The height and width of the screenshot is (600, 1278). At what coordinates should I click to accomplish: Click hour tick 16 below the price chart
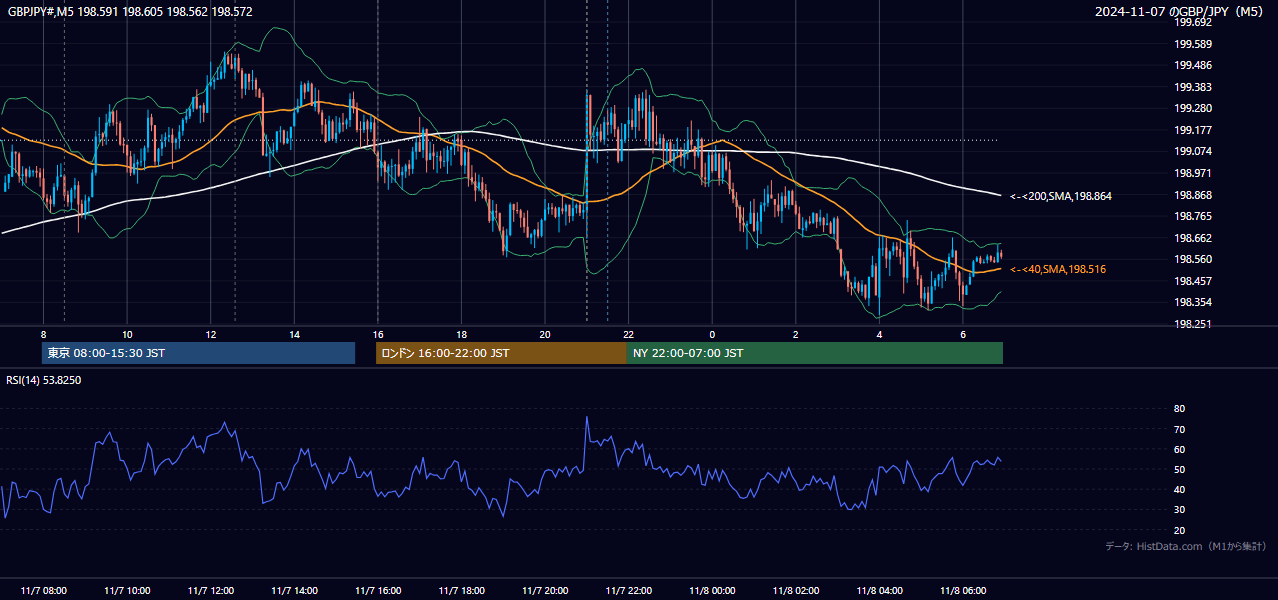(377, 334)
